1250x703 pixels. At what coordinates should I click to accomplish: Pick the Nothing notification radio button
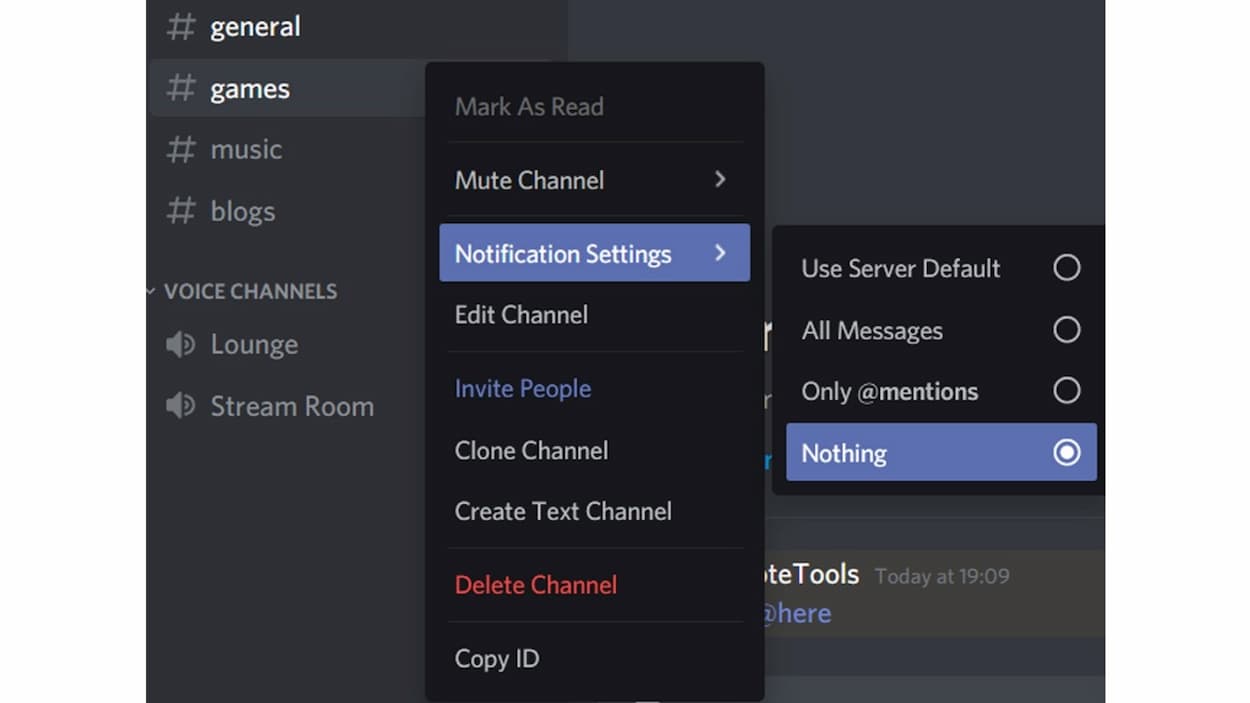(1066, 453)
